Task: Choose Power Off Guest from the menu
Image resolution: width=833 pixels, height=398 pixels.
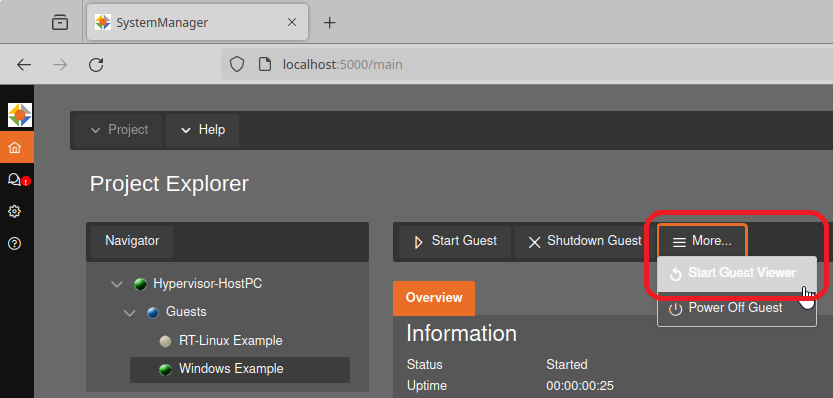Action: point(737,308)
